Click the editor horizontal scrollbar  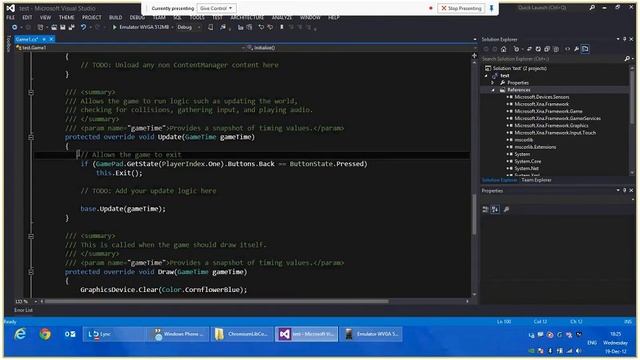216,301
